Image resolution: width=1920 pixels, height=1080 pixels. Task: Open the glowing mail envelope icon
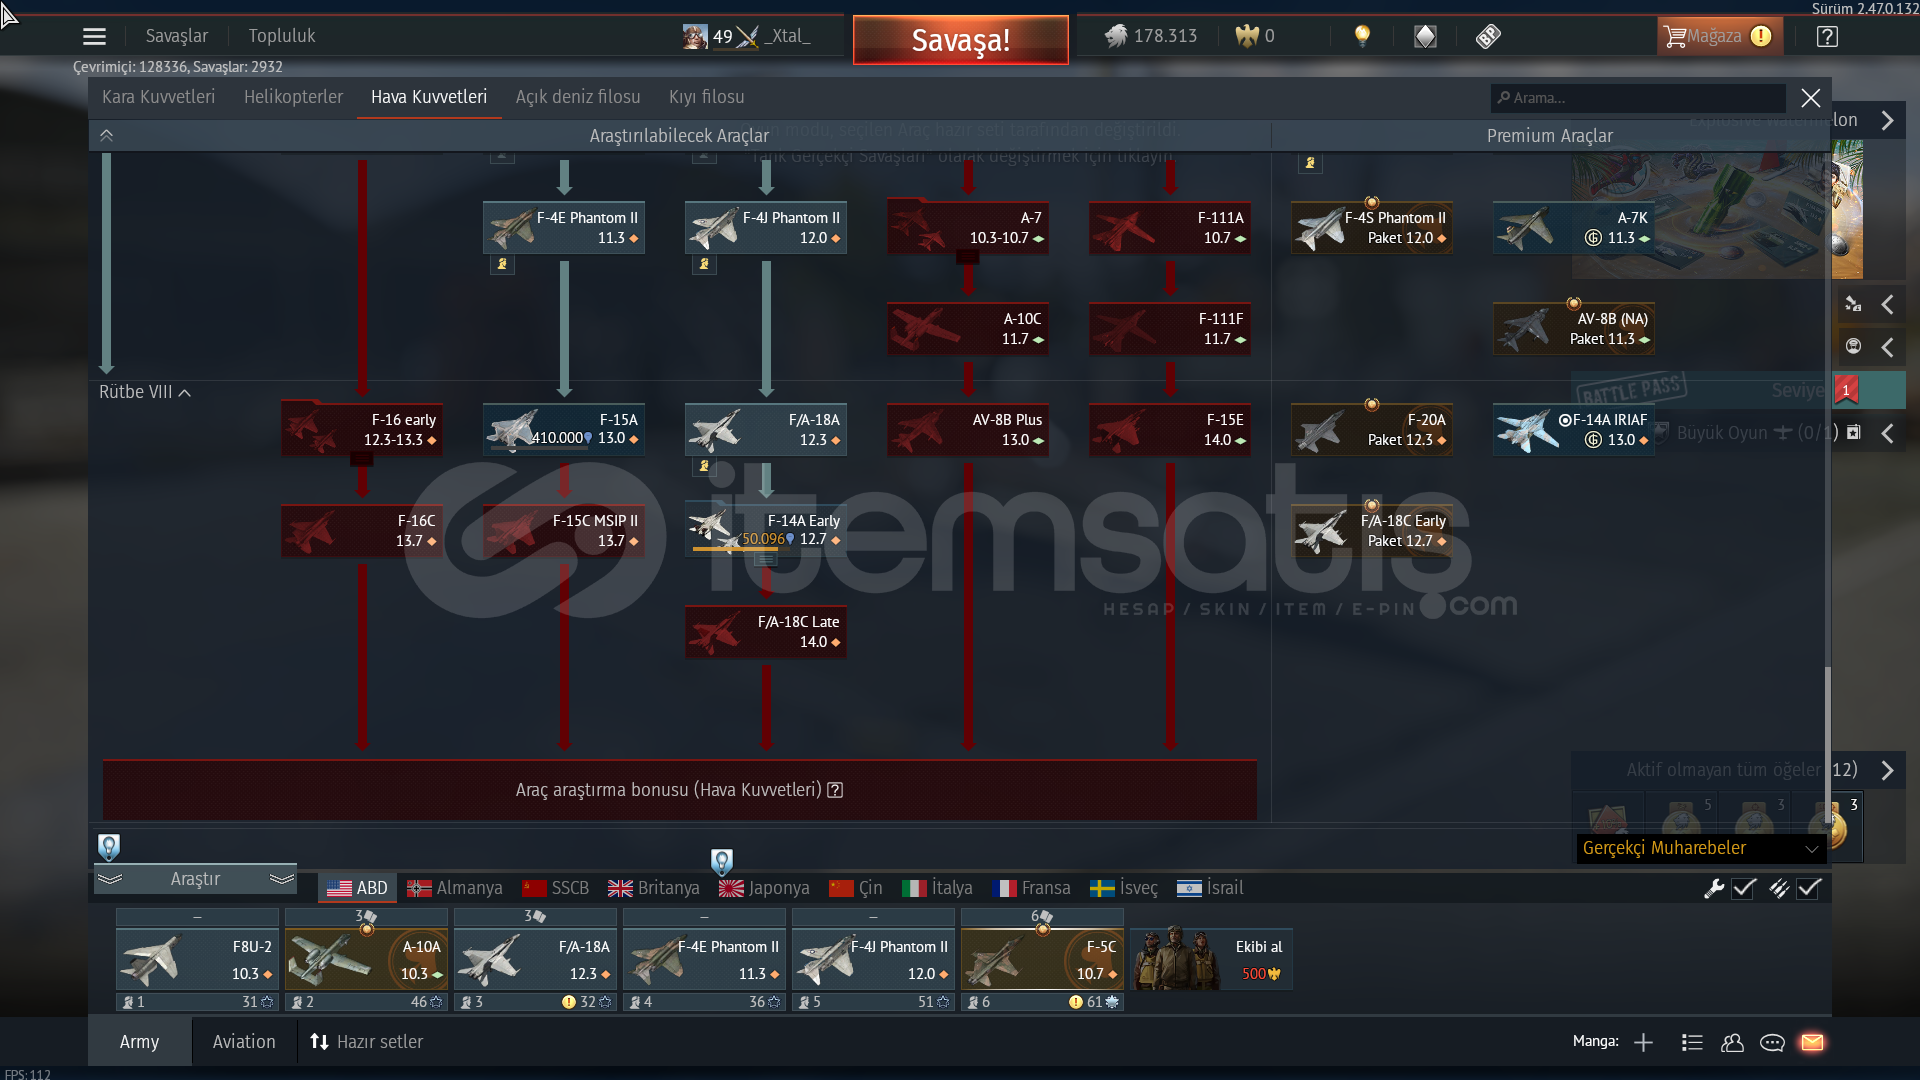tap(1812, 1043)
